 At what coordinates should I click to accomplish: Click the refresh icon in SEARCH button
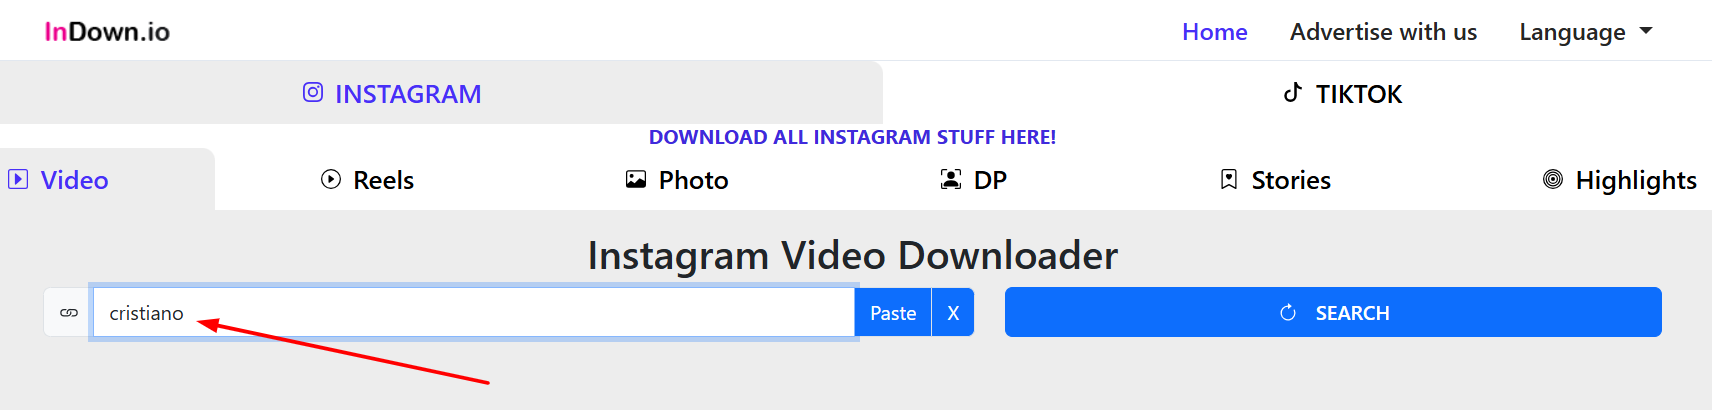coord(1288,313)
